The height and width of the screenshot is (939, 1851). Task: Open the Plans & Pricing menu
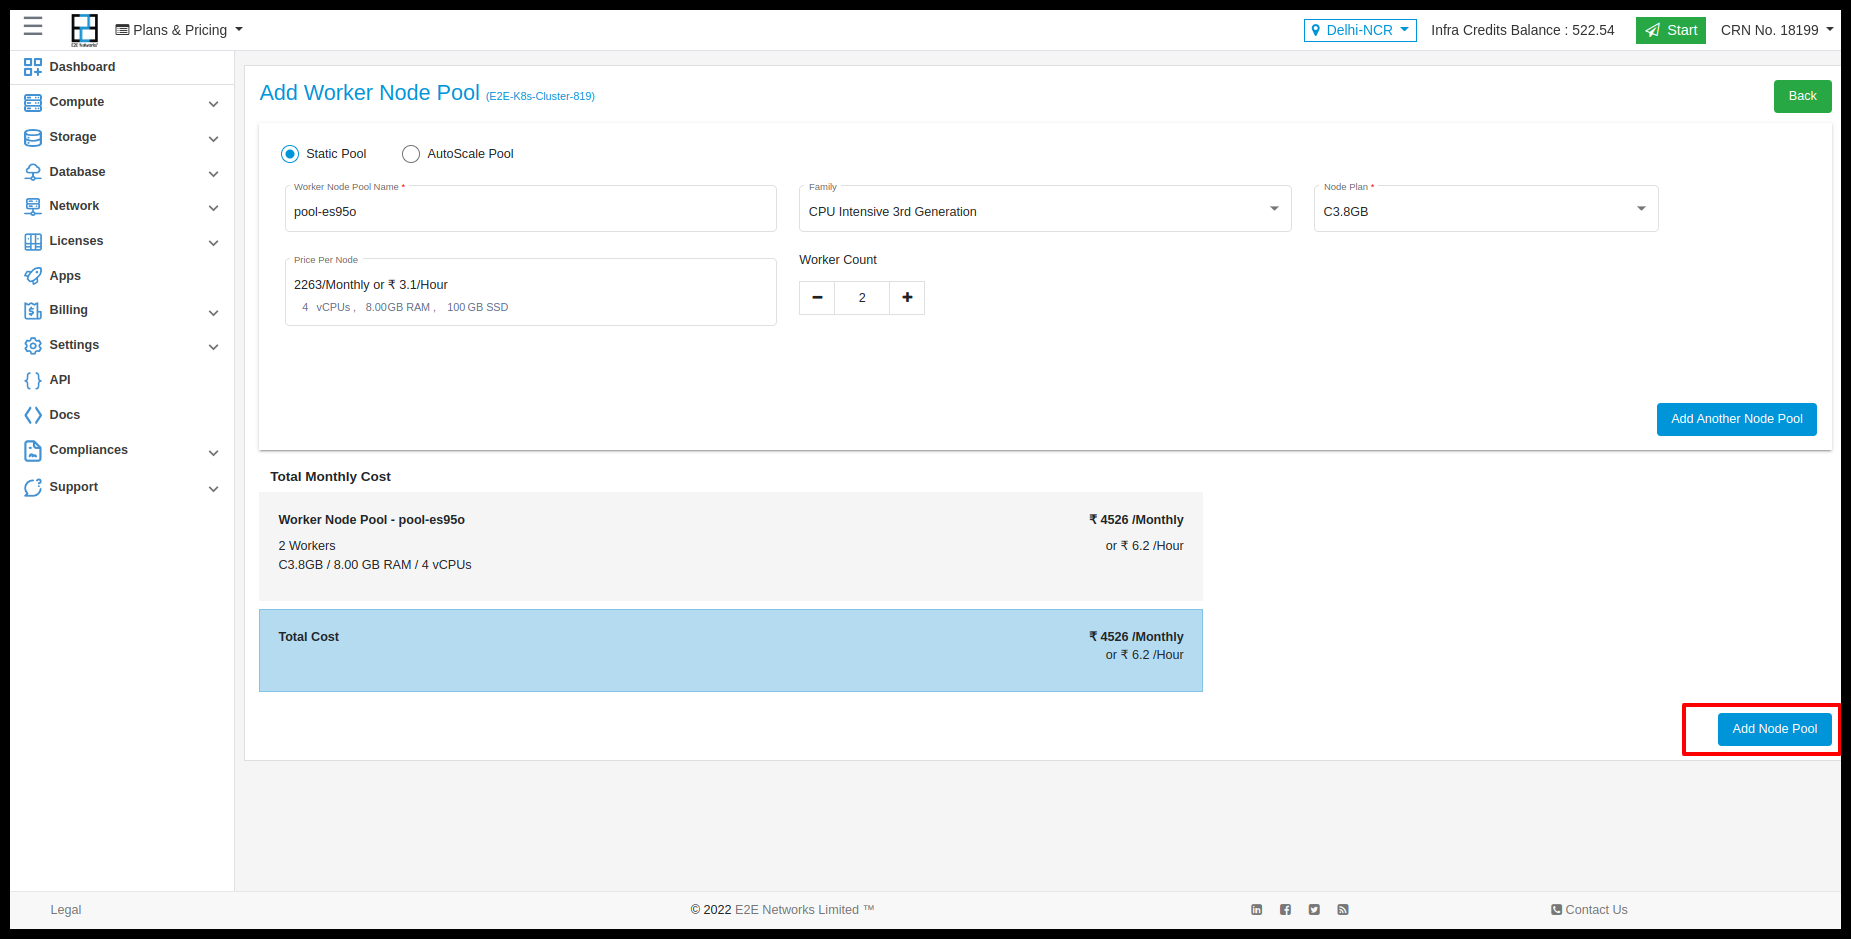(x=179, y=30)
